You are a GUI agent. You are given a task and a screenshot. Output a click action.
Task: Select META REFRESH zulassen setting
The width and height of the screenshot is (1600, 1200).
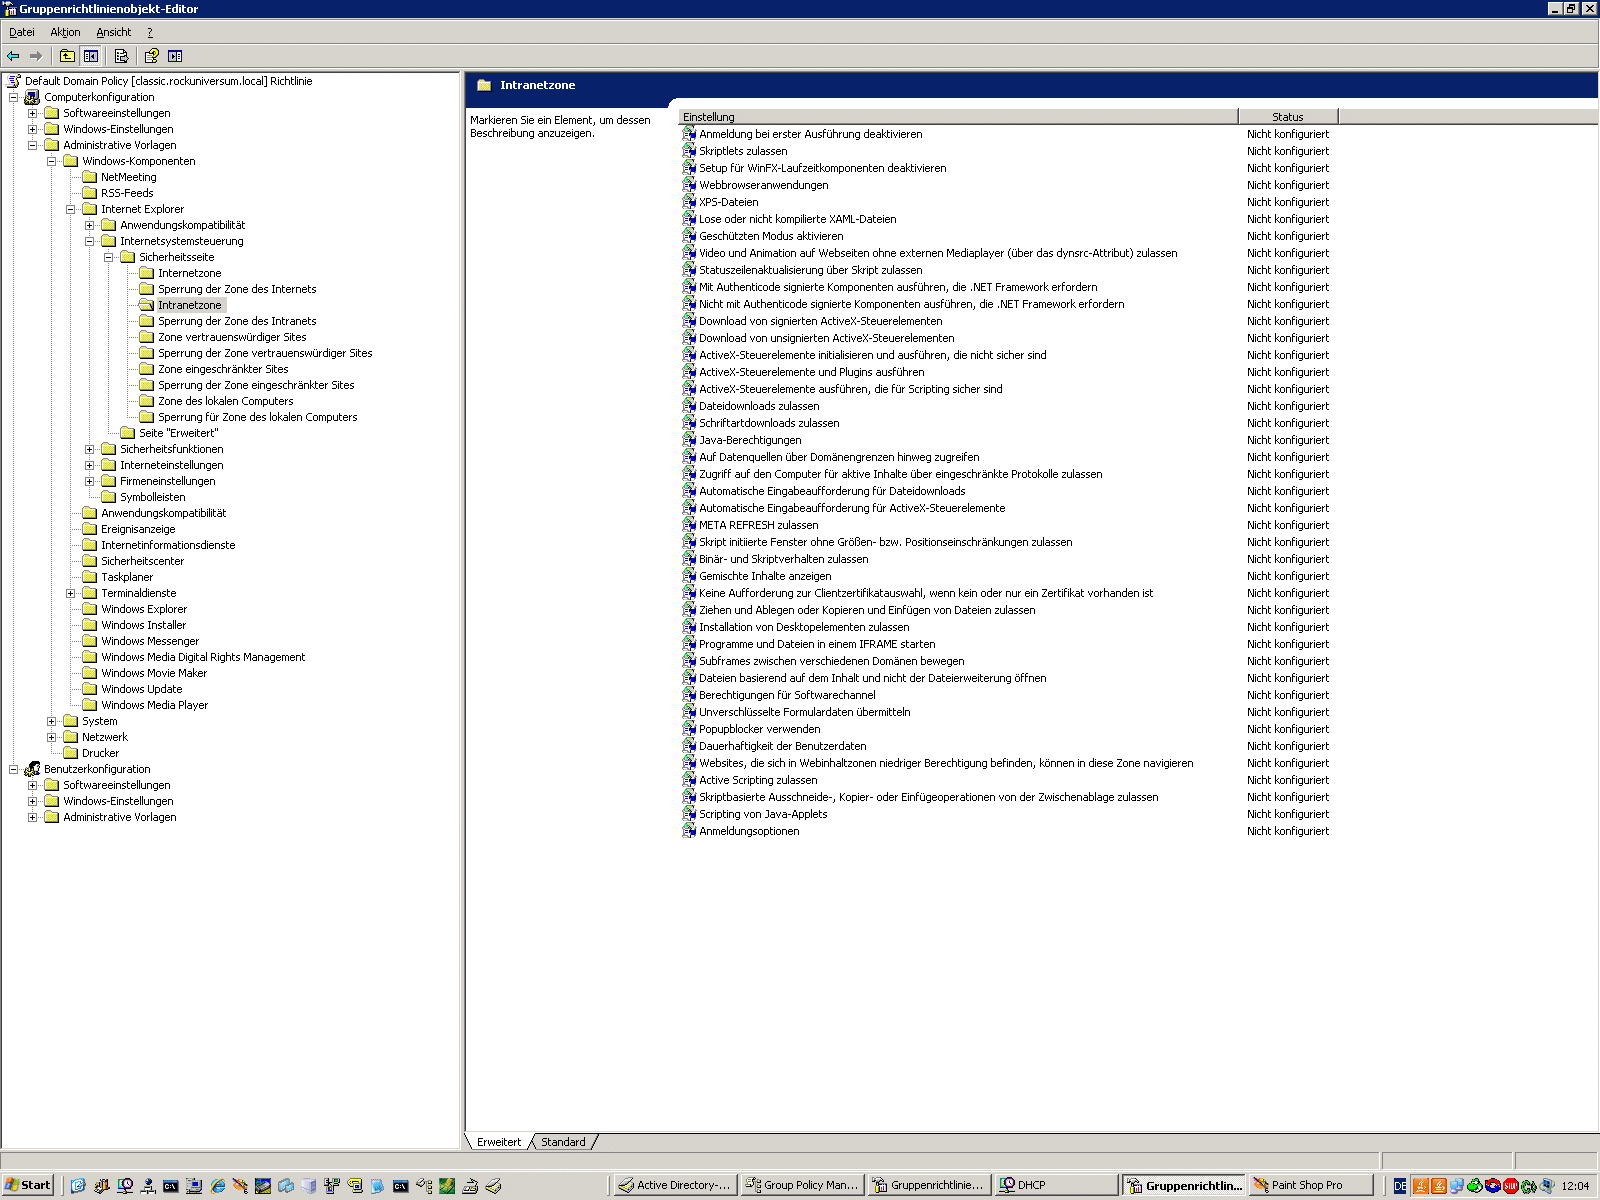758,525
